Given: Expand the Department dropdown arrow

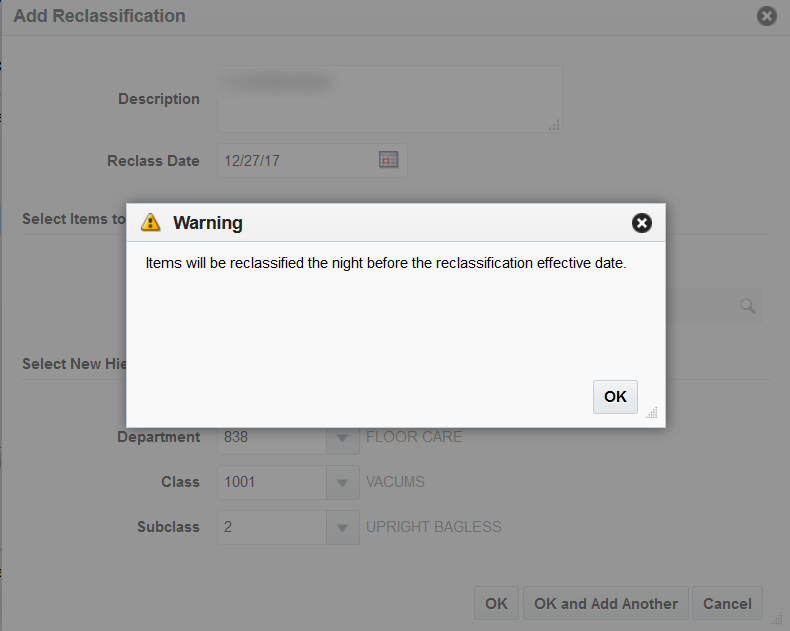Looking at the screenshot, I should pos(343,437).
